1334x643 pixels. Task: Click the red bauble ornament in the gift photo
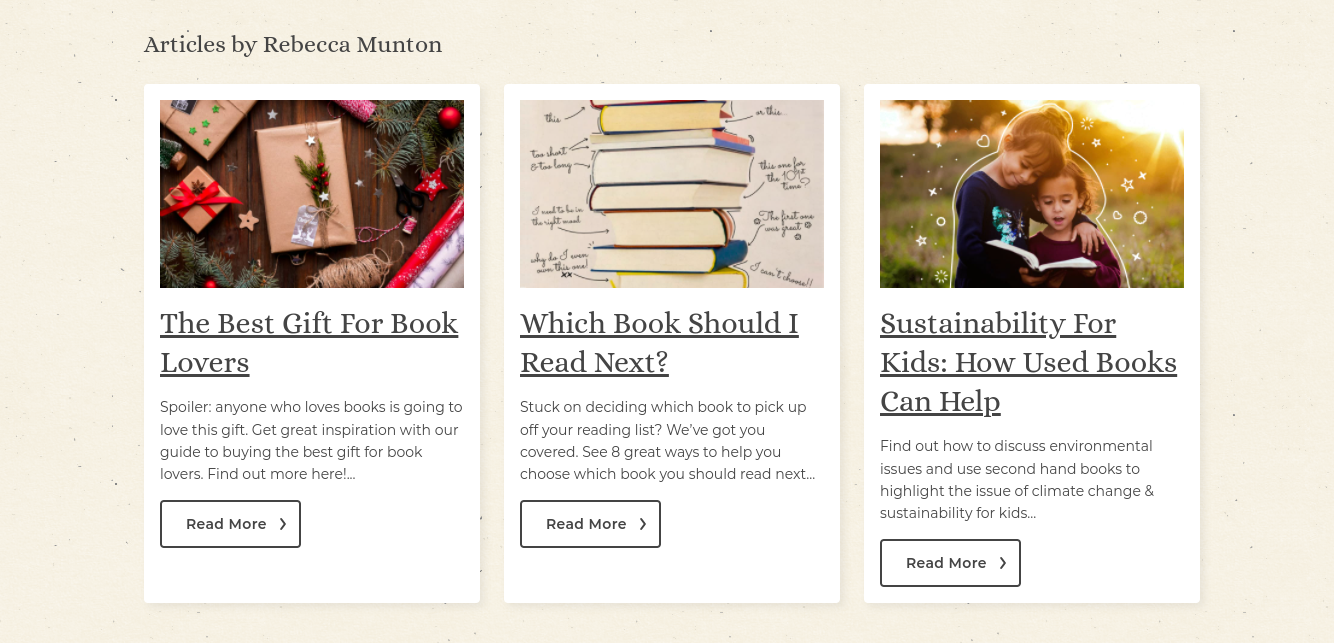449,117
